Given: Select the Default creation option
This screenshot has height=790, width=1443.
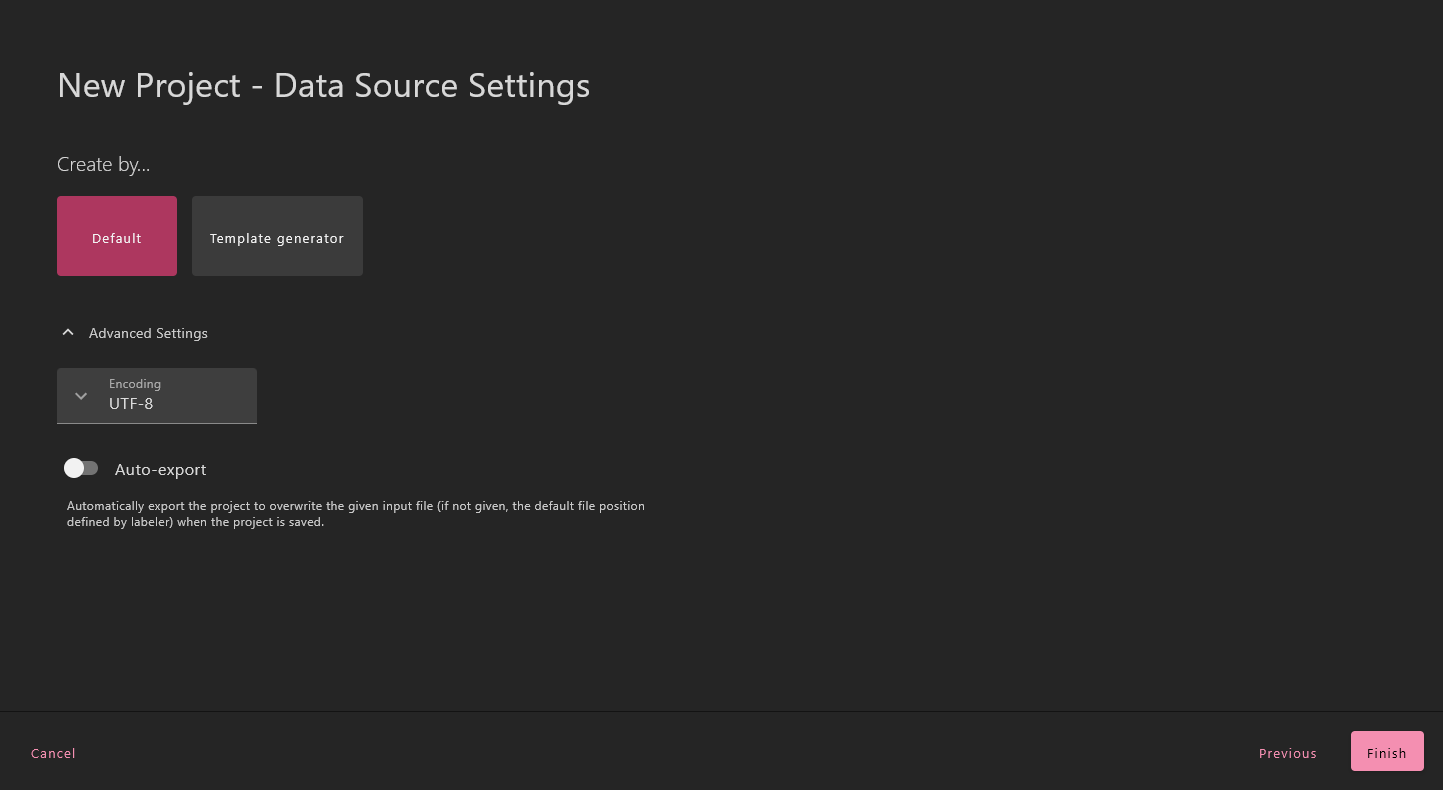Looking at the screenshot, I should click(x=117, y=236).
